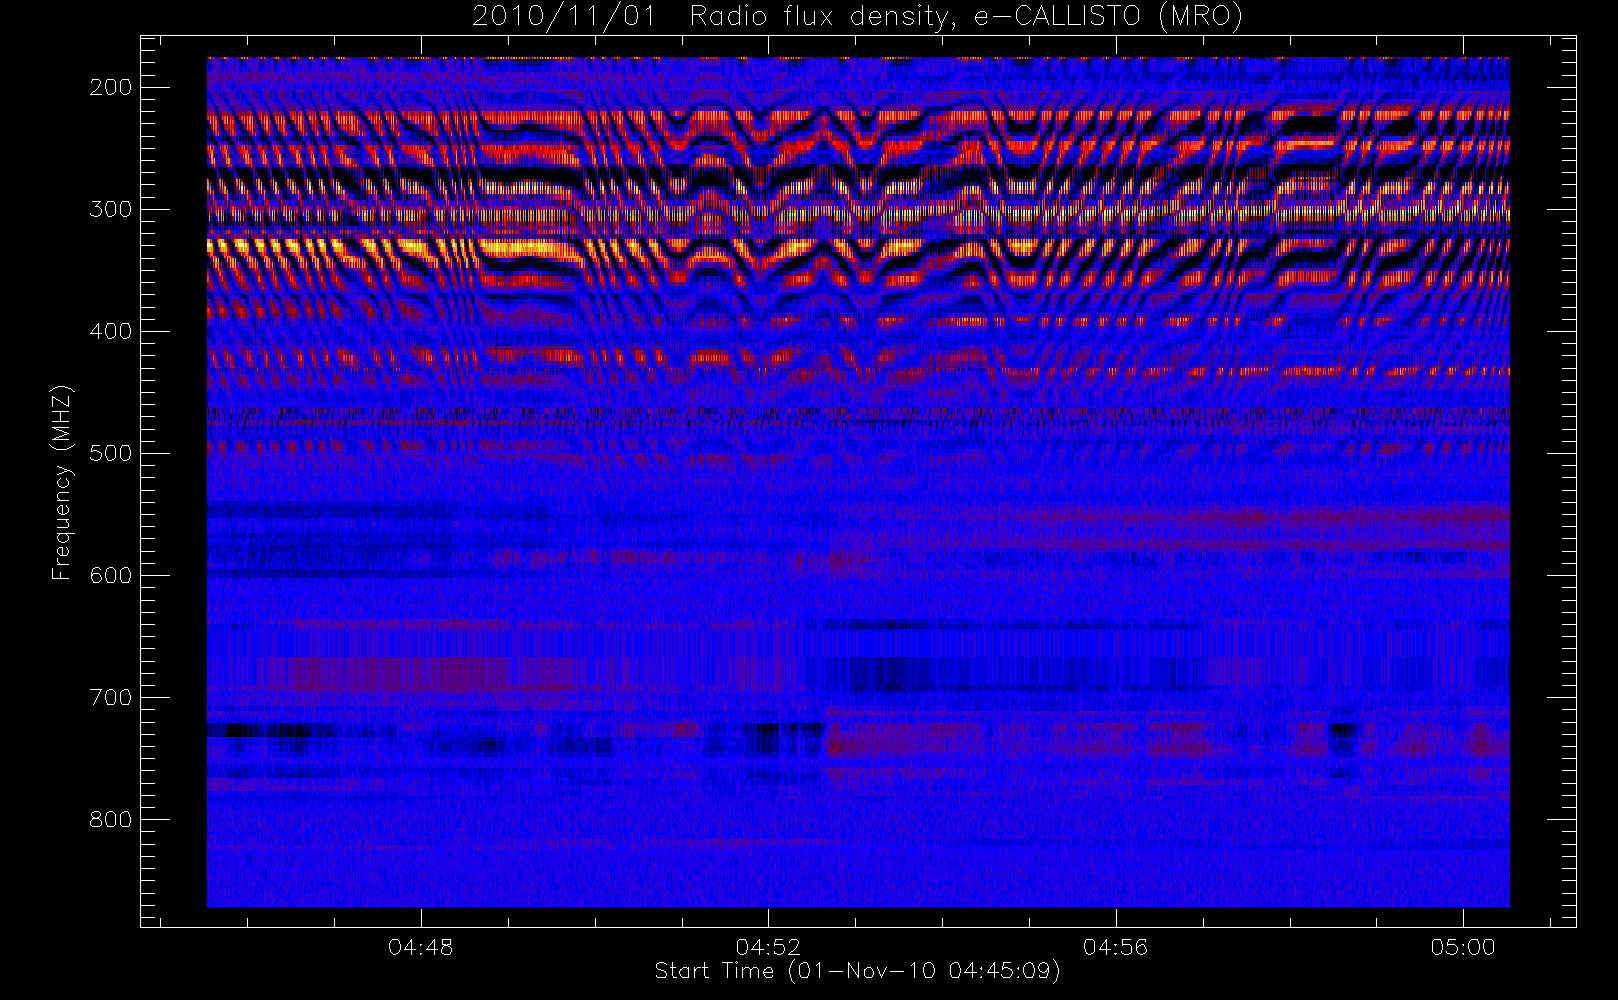Click the 200 frequency tick label

coord(111,87)
